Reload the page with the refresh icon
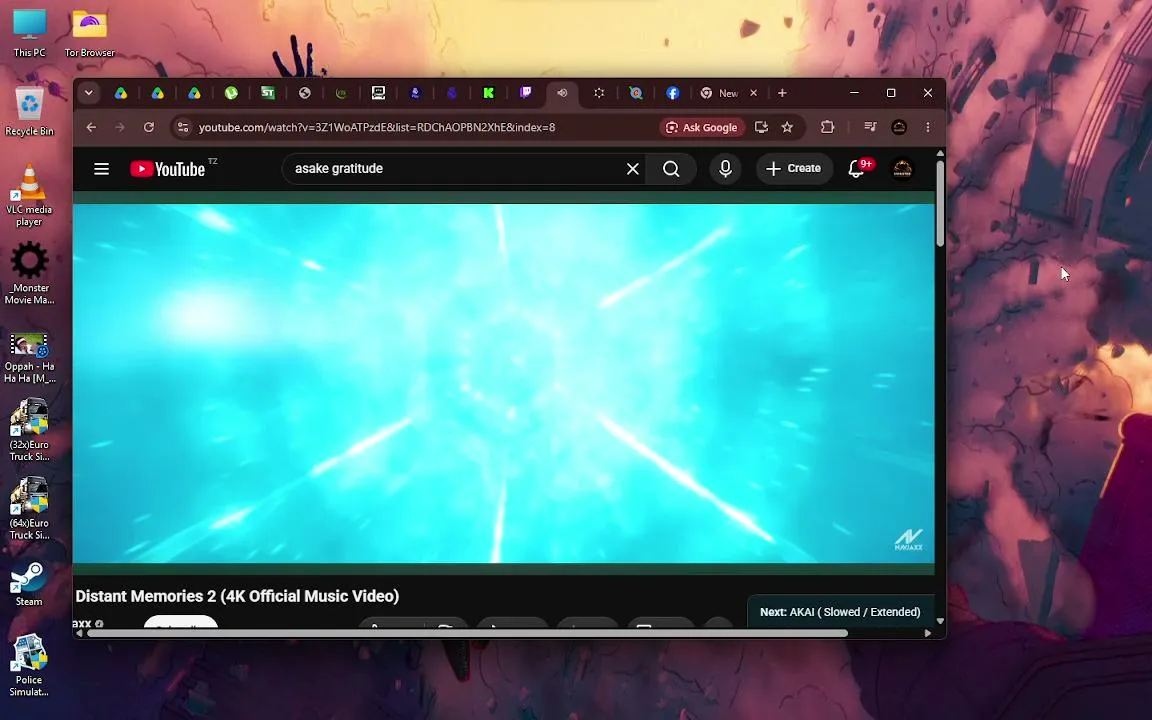This screenshot has width=1152, height=720. coord(149,127)
